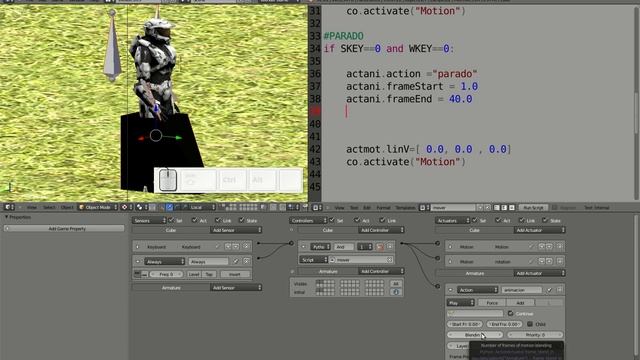Click Run Script button
Screen dimensions: 640x360
[533, 207]
